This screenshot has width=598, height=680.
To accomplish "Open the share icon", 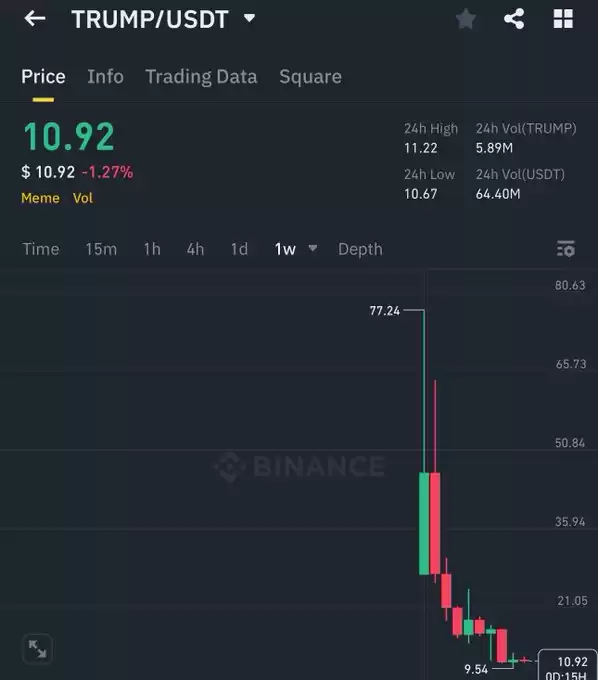I will coord(514,19).
